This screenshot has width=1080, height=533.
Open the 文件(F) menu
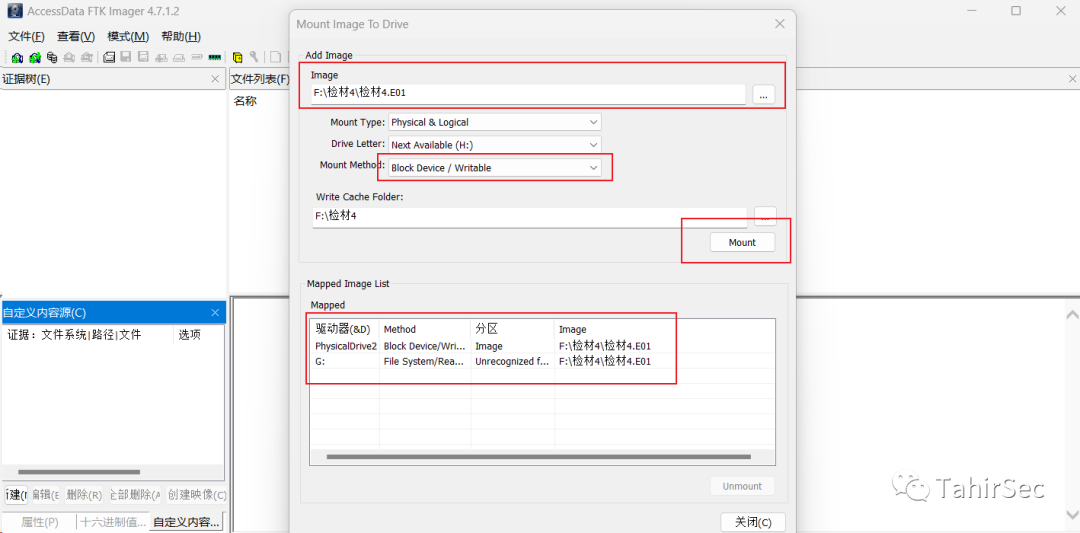click(26, 36)
